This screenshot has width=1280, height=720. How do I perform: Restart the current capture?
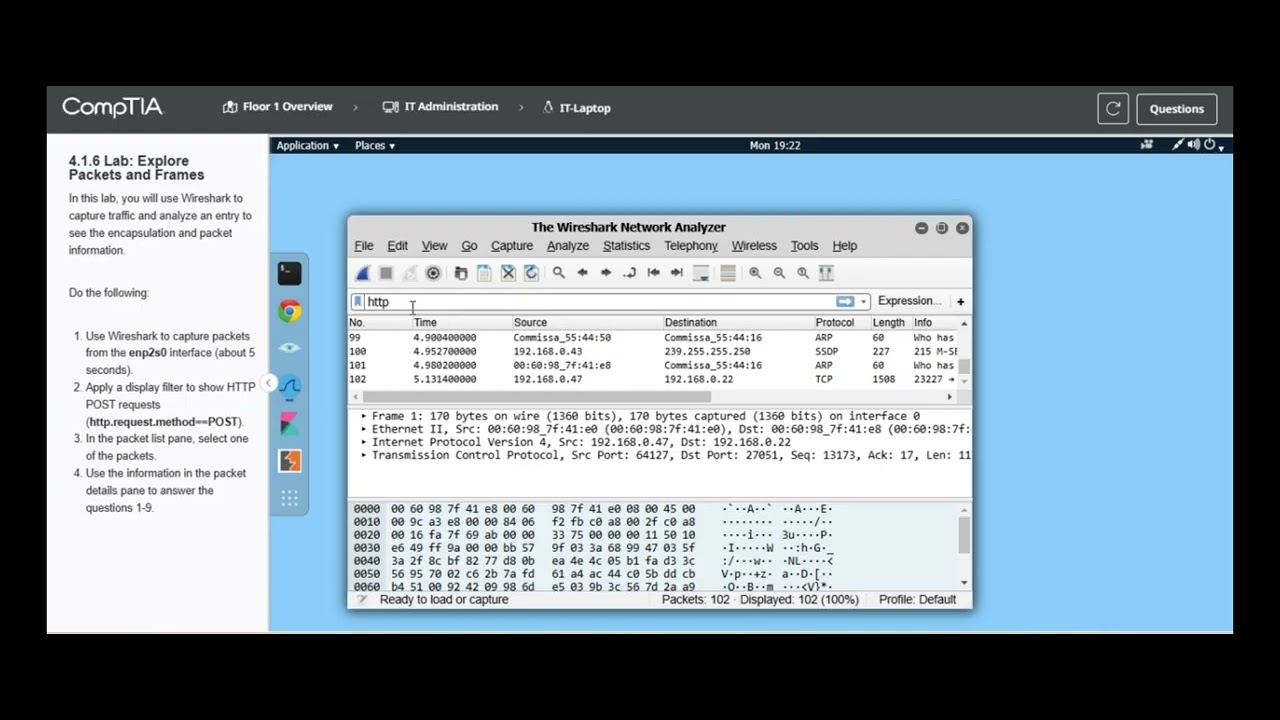click(410, 273)
